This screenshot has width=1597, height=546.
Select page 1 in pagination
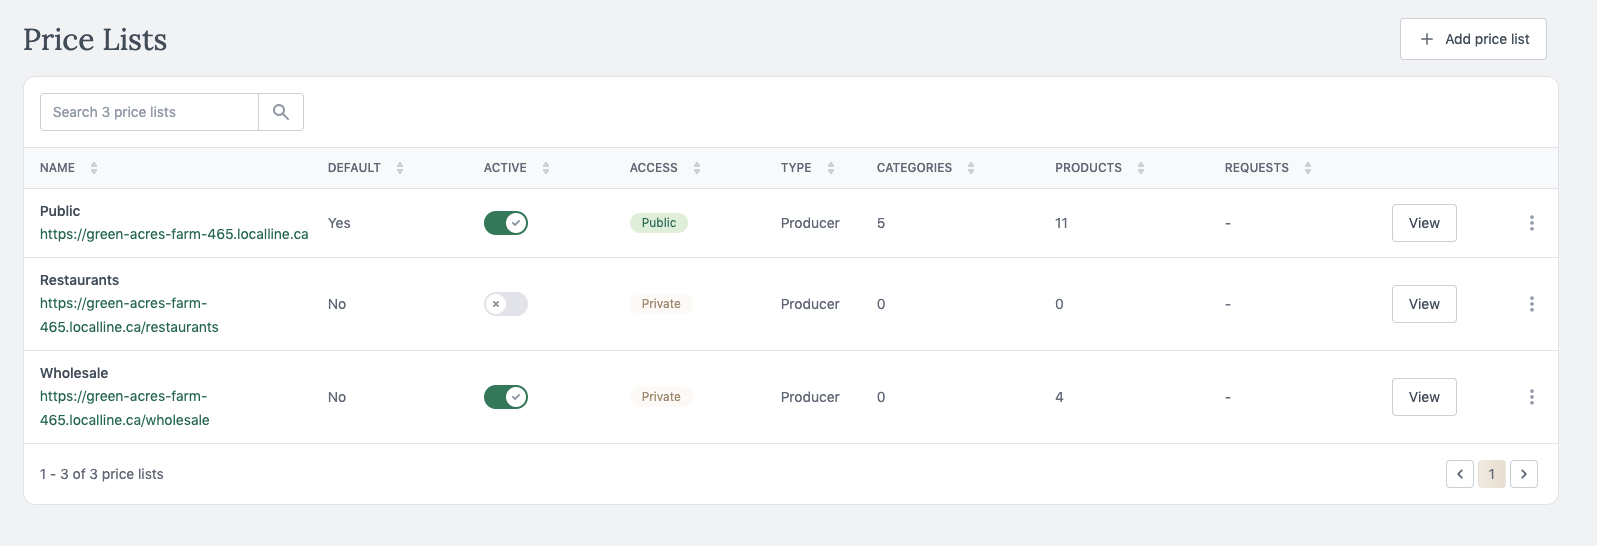pos(1491,474)
